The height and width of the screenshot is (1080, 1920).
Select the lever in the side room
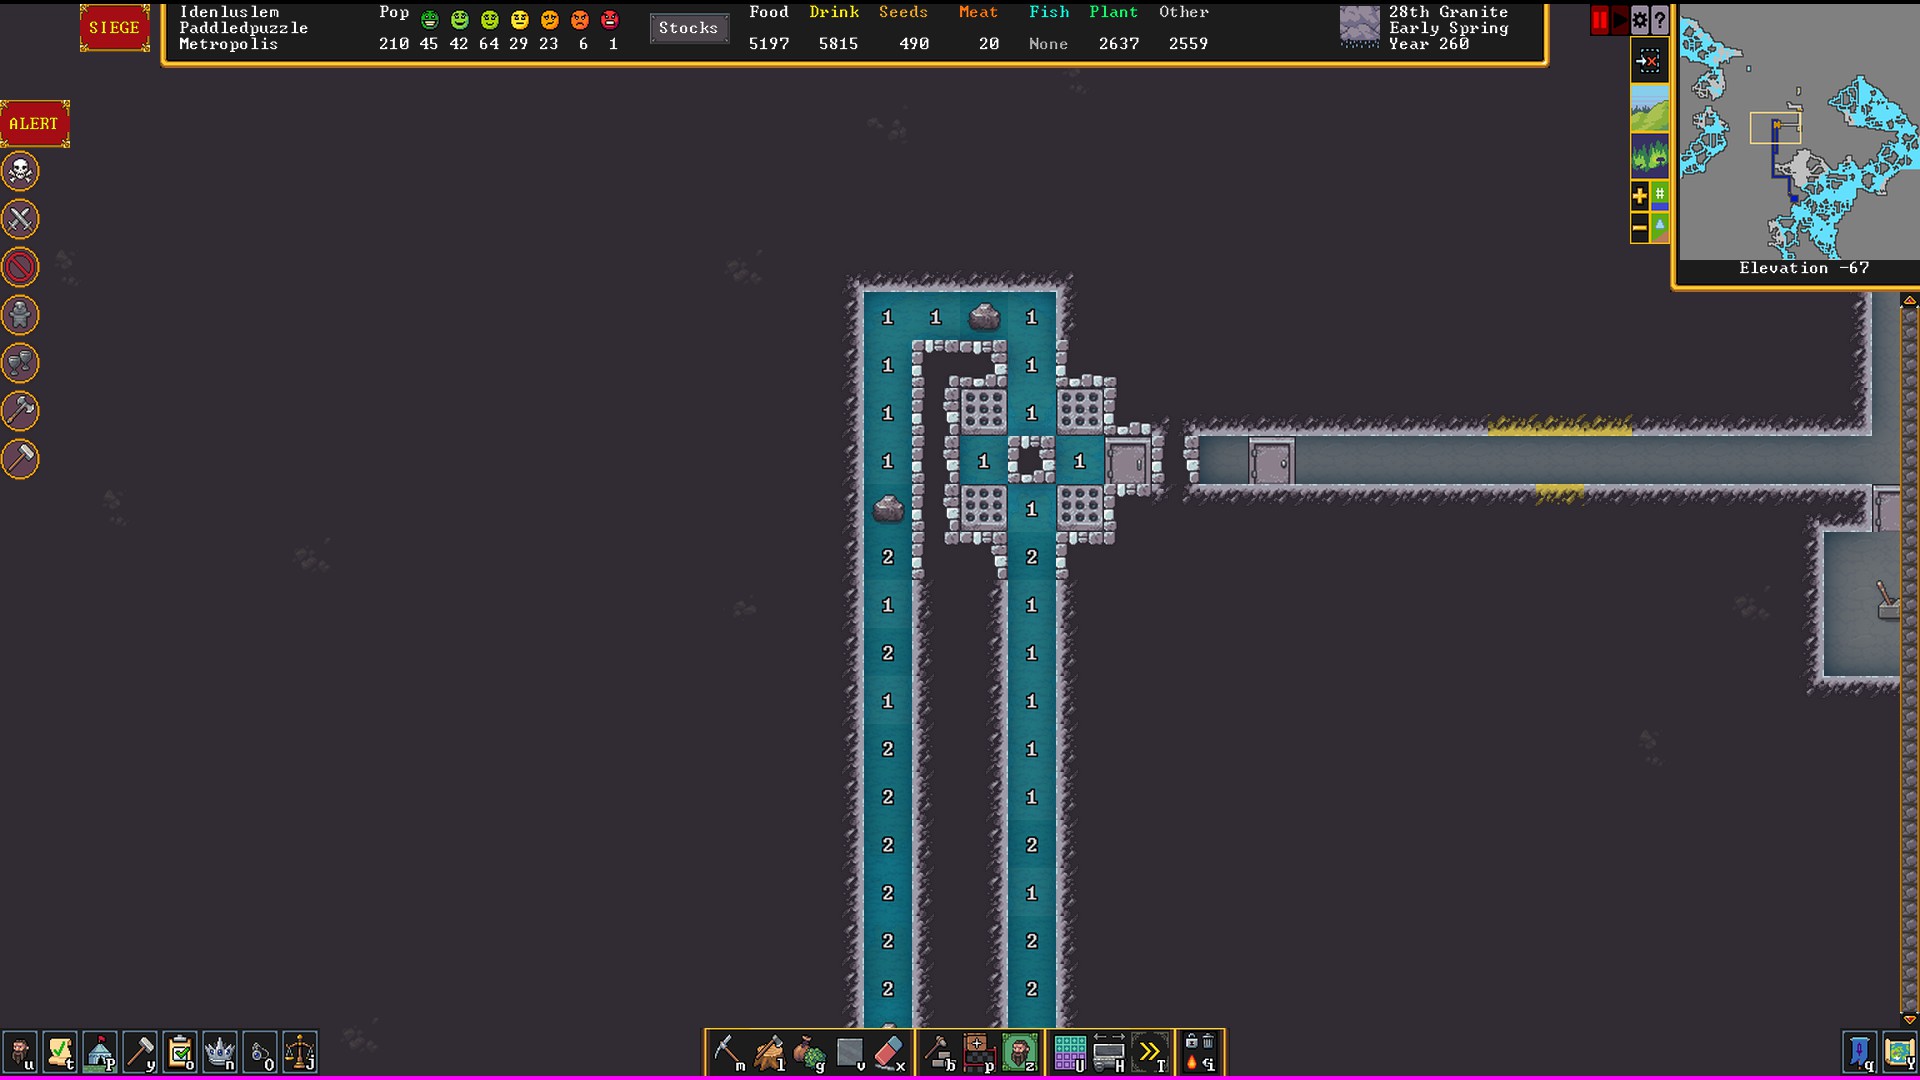point(1886,602)
